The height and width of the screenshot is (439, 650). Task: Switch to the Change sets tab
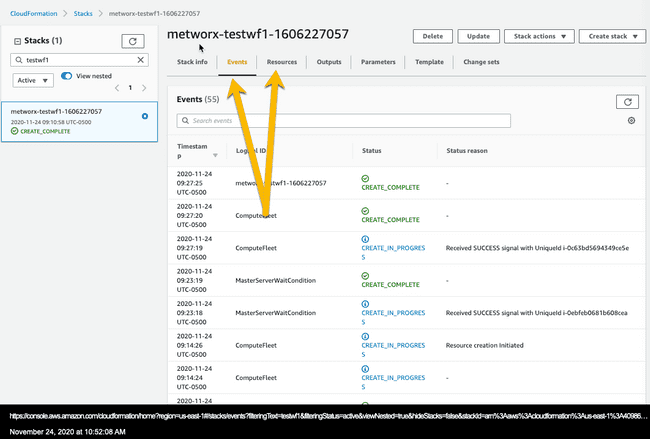pyautogui.click(x=481, y=62)
